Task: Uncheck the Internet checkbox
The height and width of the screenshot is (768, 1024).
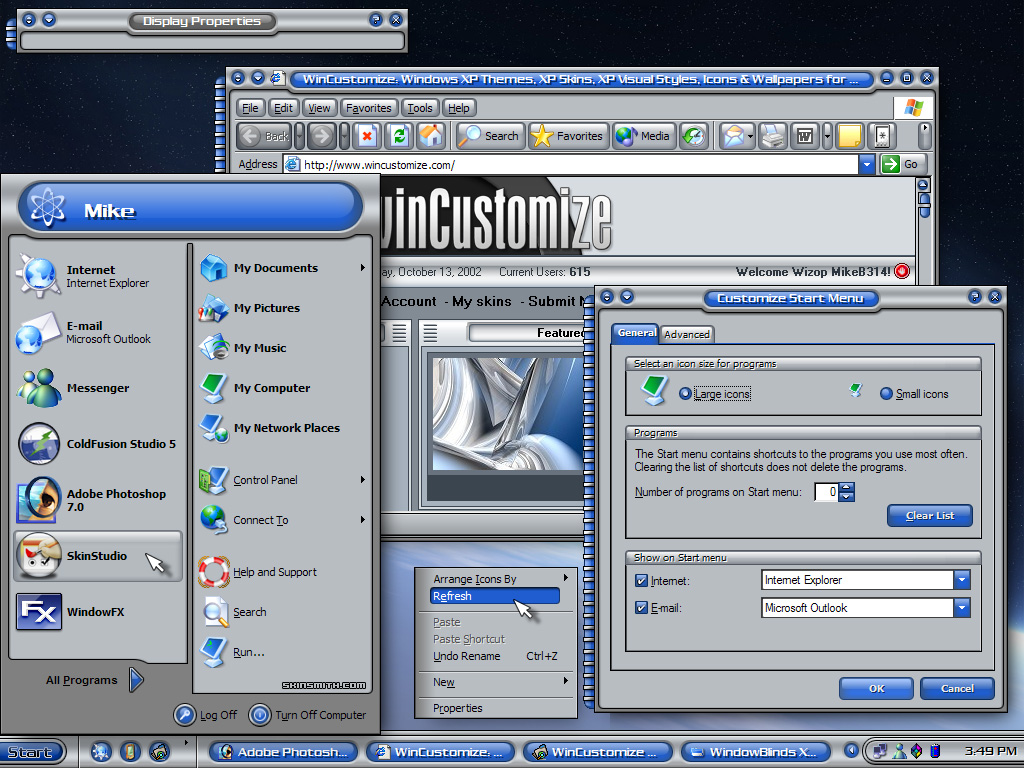Action: (x=641, y=581)
